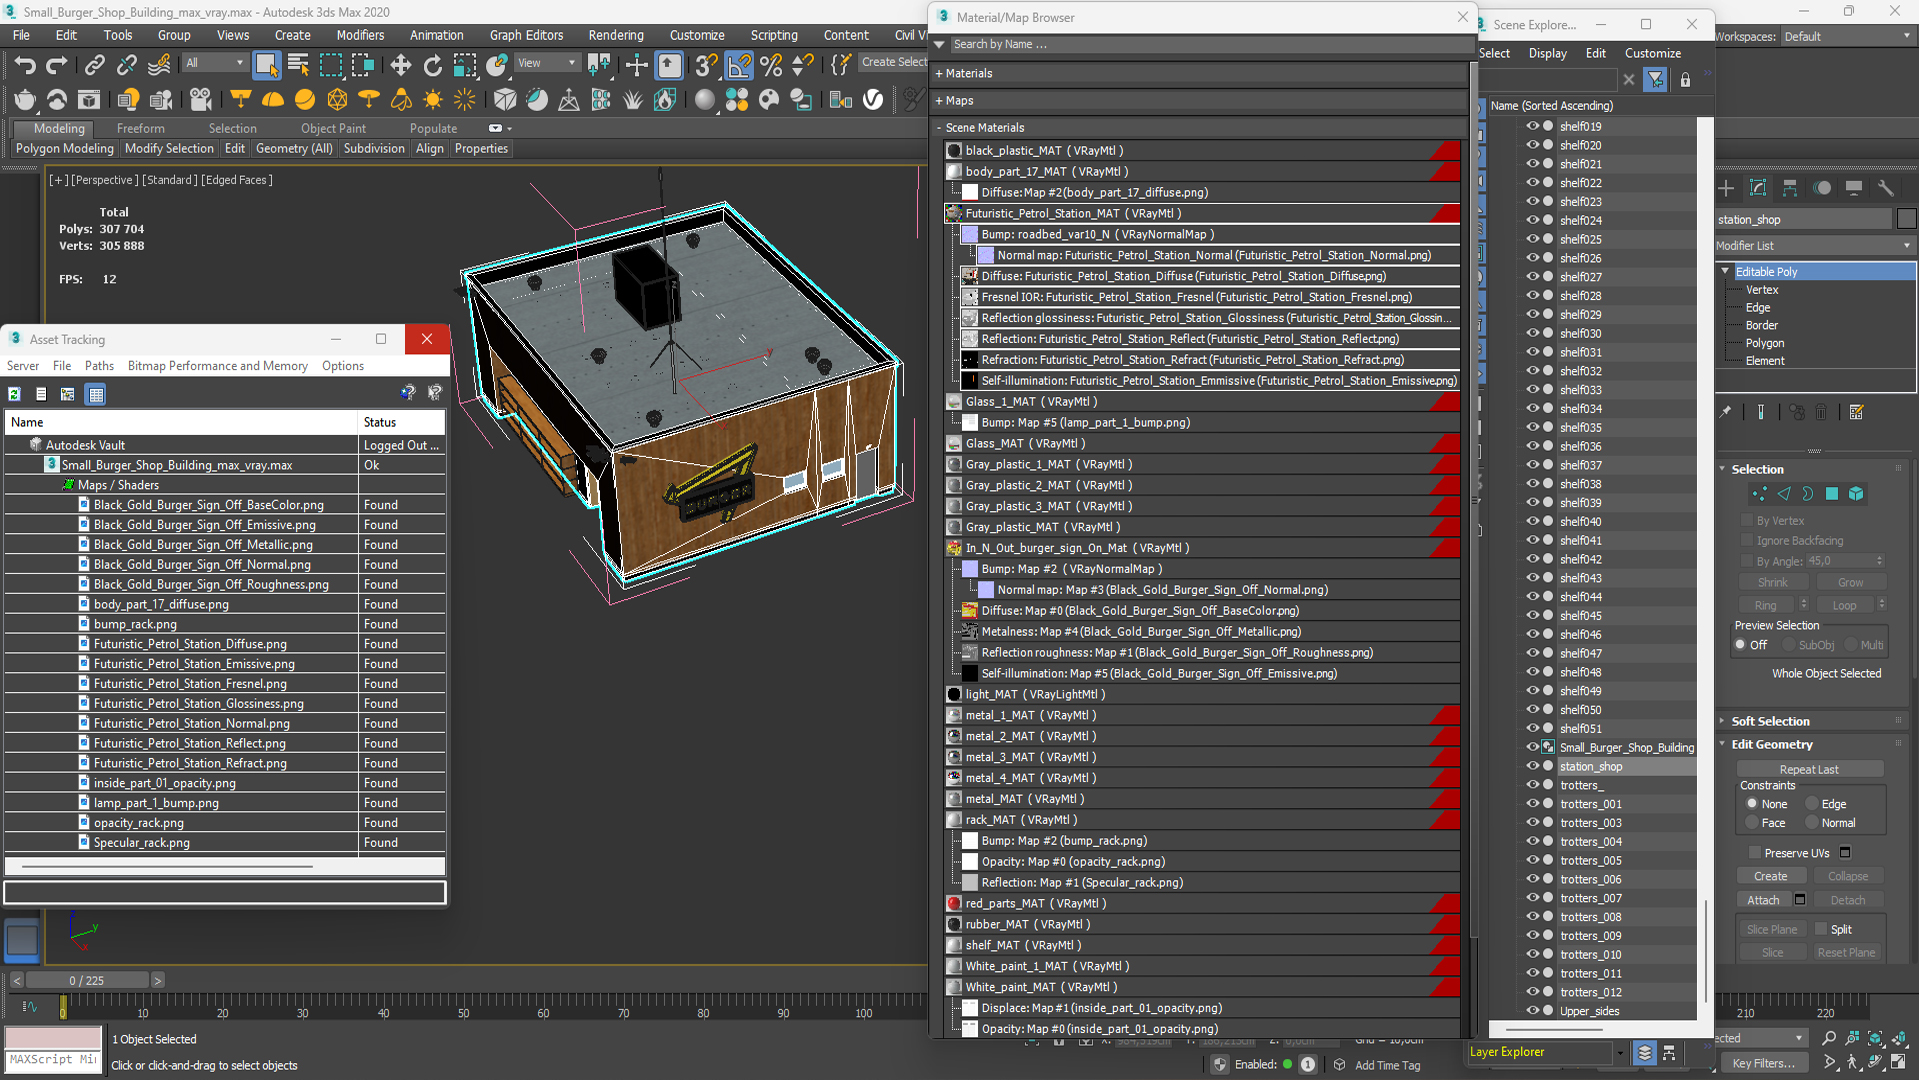Hide shelf019 using its eye icon
This screenshot has height=1080, width=1920.
click(x=1532, y=126)
